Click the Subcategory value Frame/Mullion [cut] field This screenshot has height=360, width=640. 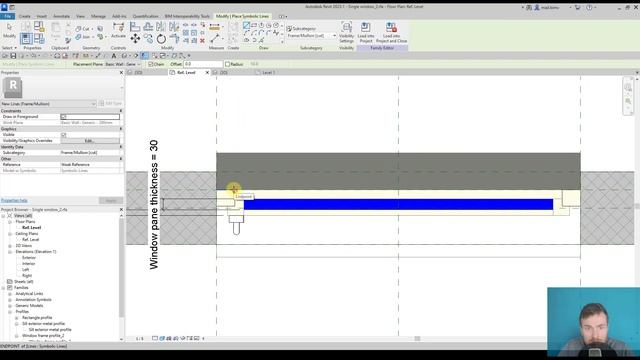[90, 153]
